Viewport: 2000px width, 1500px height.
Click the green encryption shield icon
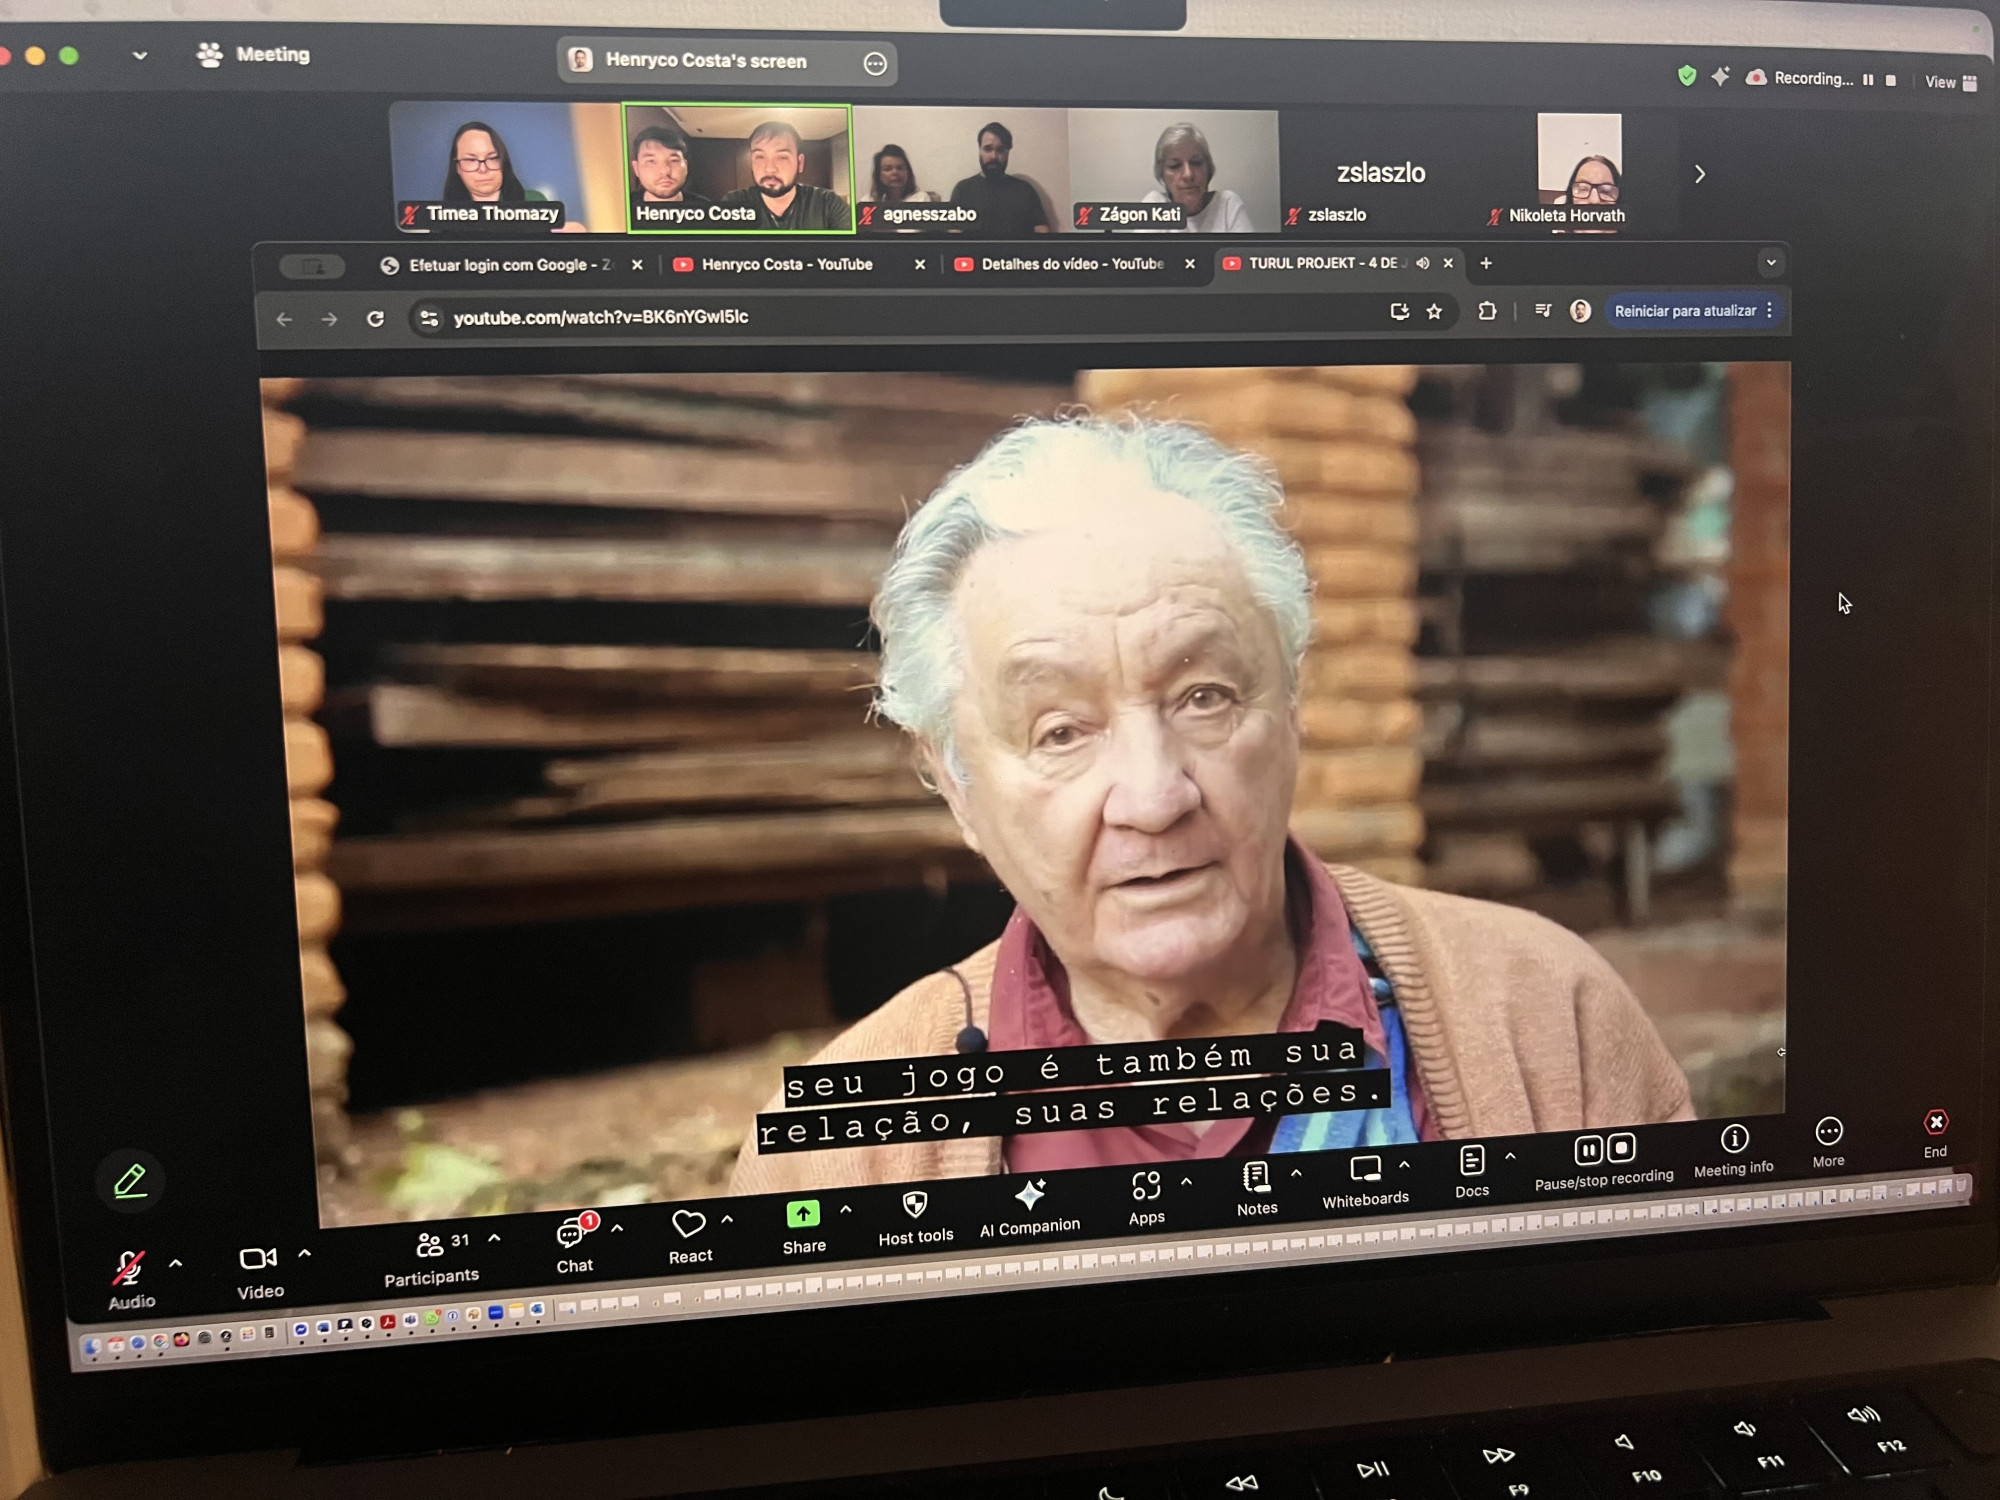(x=1687, y=76)
